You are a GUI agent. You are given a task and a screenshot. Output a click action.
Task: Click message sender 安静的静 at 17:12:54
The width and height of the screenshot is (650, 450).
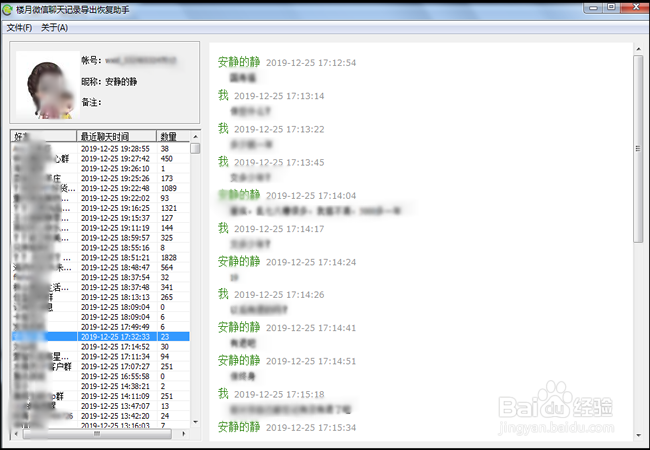coord(239,62)
